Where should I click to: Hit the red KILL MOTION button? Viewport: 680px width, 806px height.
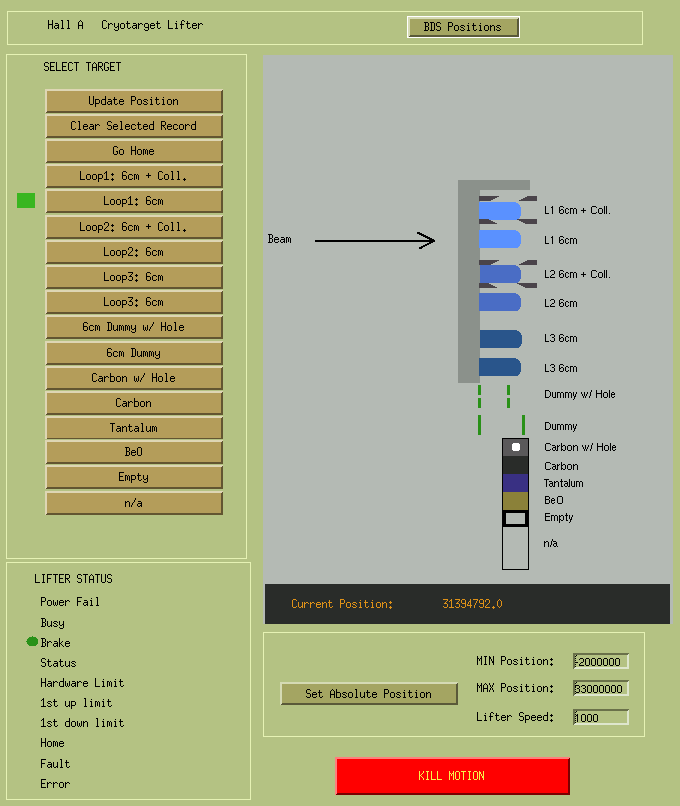tap(452, 776)
